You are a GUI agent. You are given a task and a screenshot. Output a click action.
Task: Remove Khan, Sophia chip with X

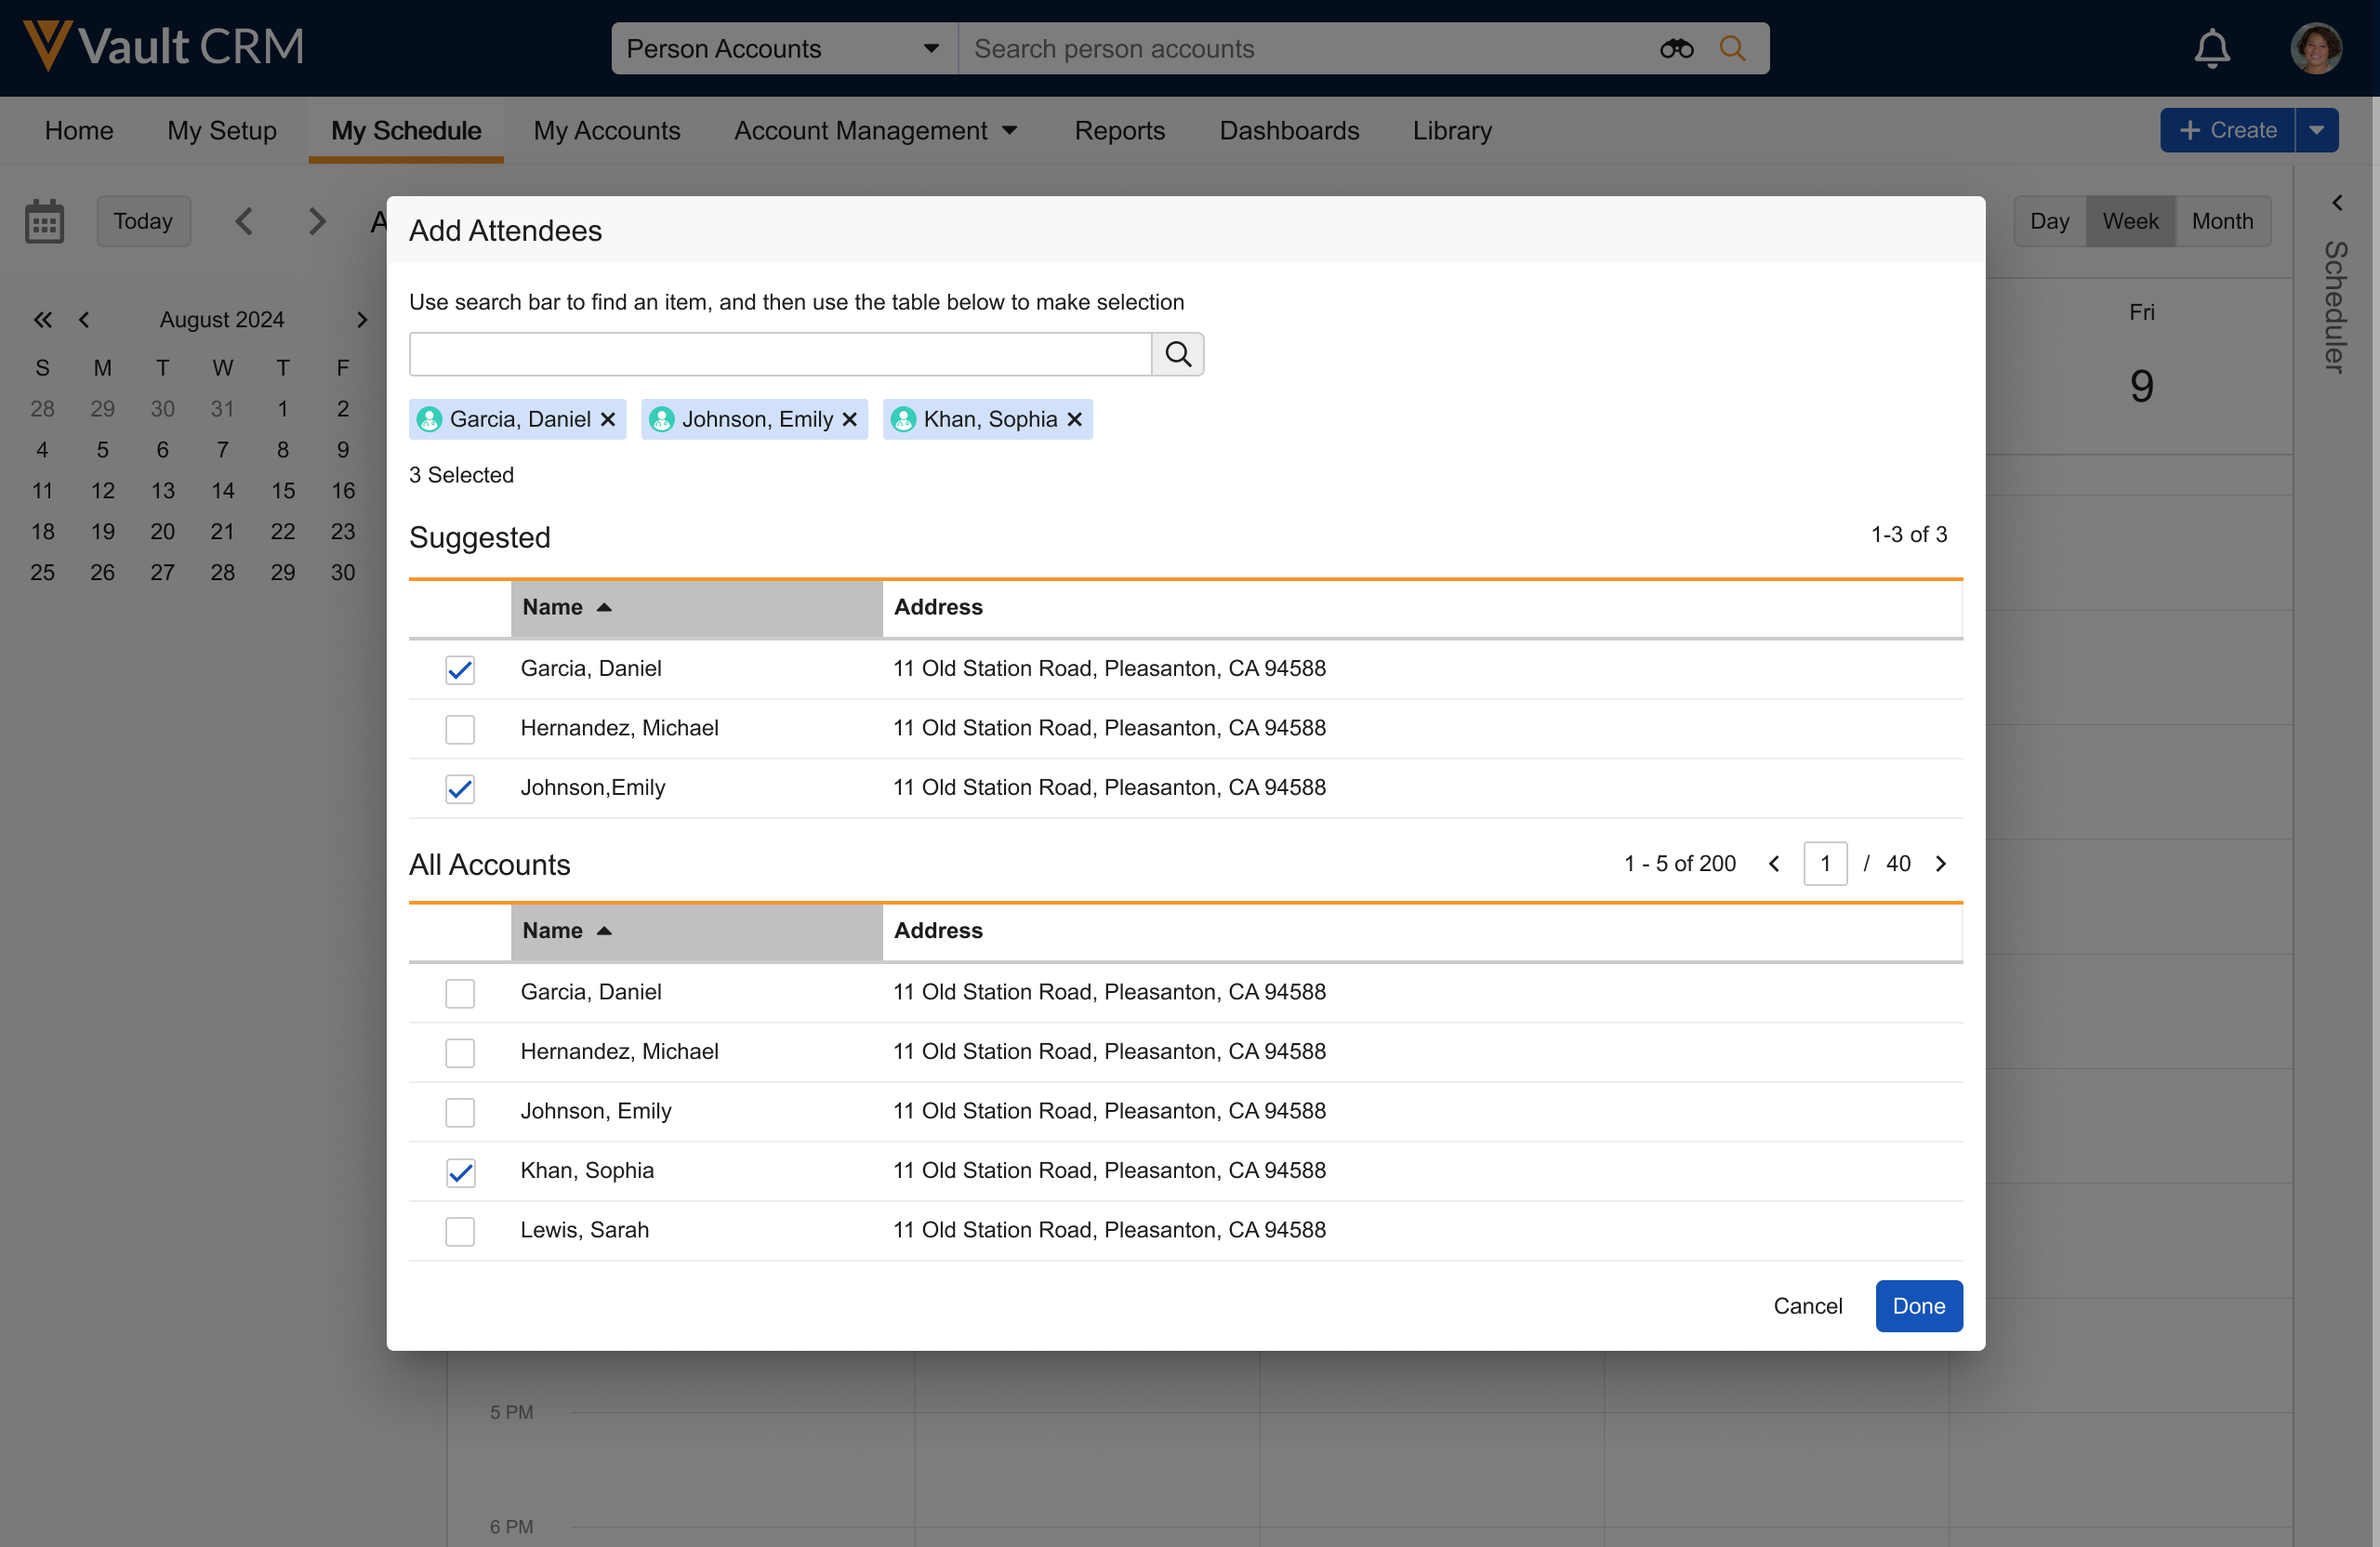1075,420
